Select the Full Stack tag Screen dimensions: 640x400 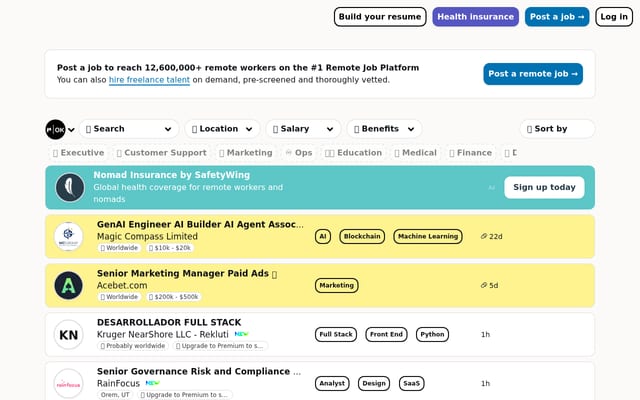pyautogui.click(x=336, y=334)
